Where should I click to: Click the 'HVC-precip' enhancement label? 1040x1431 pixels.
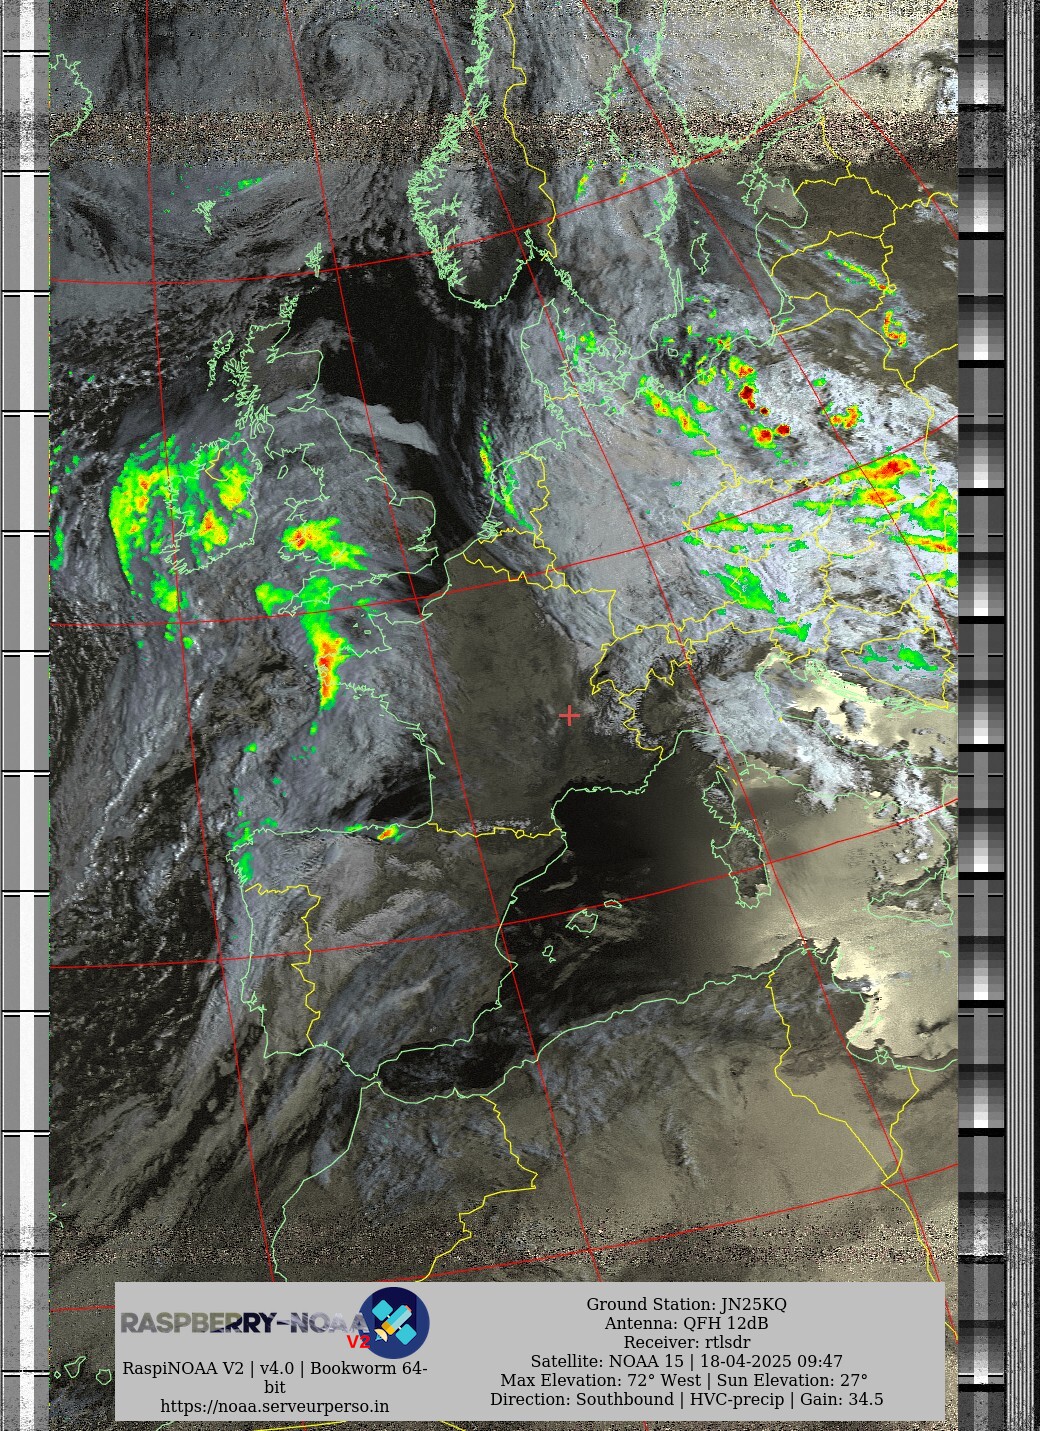point(737,1399)
